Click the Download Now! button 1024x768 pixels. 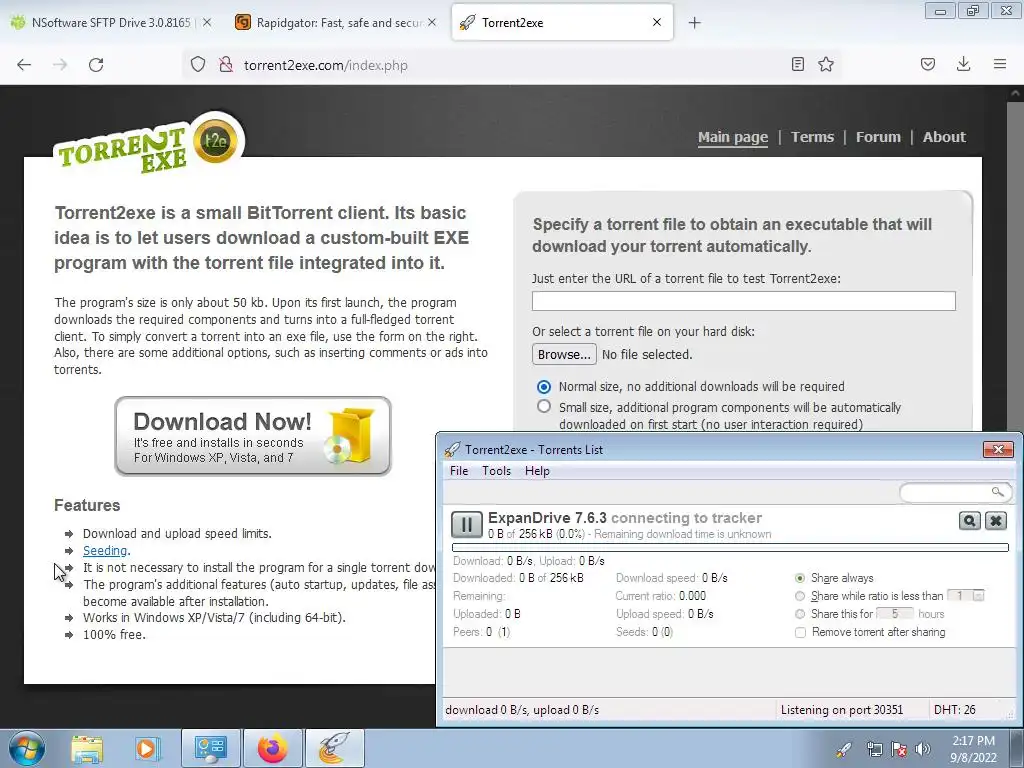253,436
